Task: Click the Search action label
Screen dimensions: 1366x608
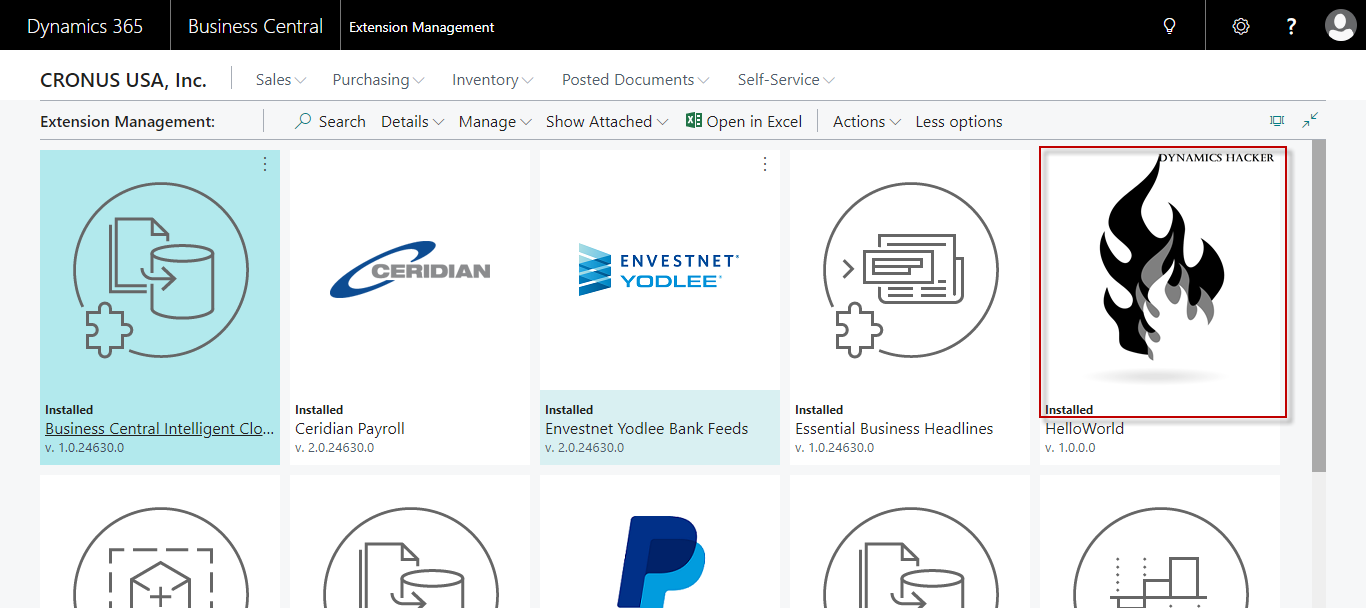Action: coord(342,121)
